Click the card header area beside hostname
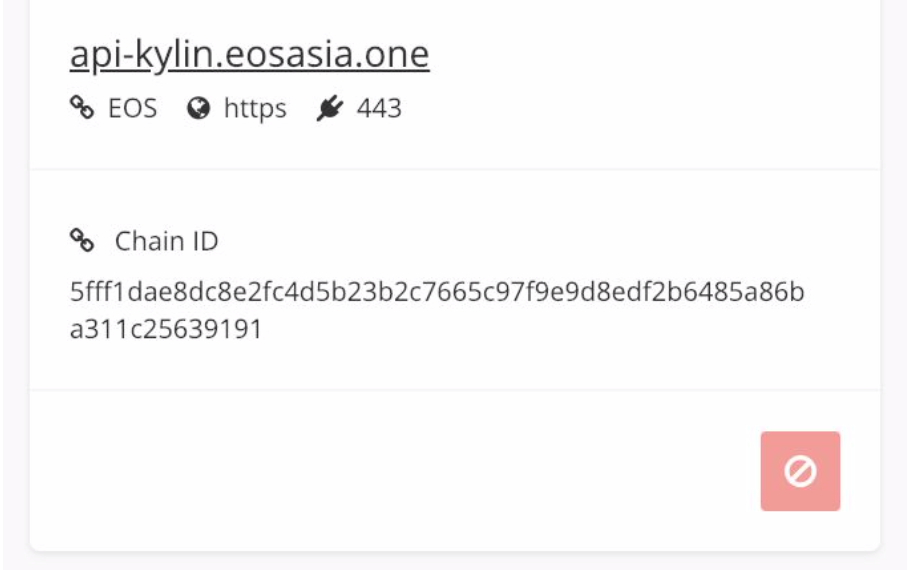The width and height of the screenshot is (910, 570). [650, 55]
